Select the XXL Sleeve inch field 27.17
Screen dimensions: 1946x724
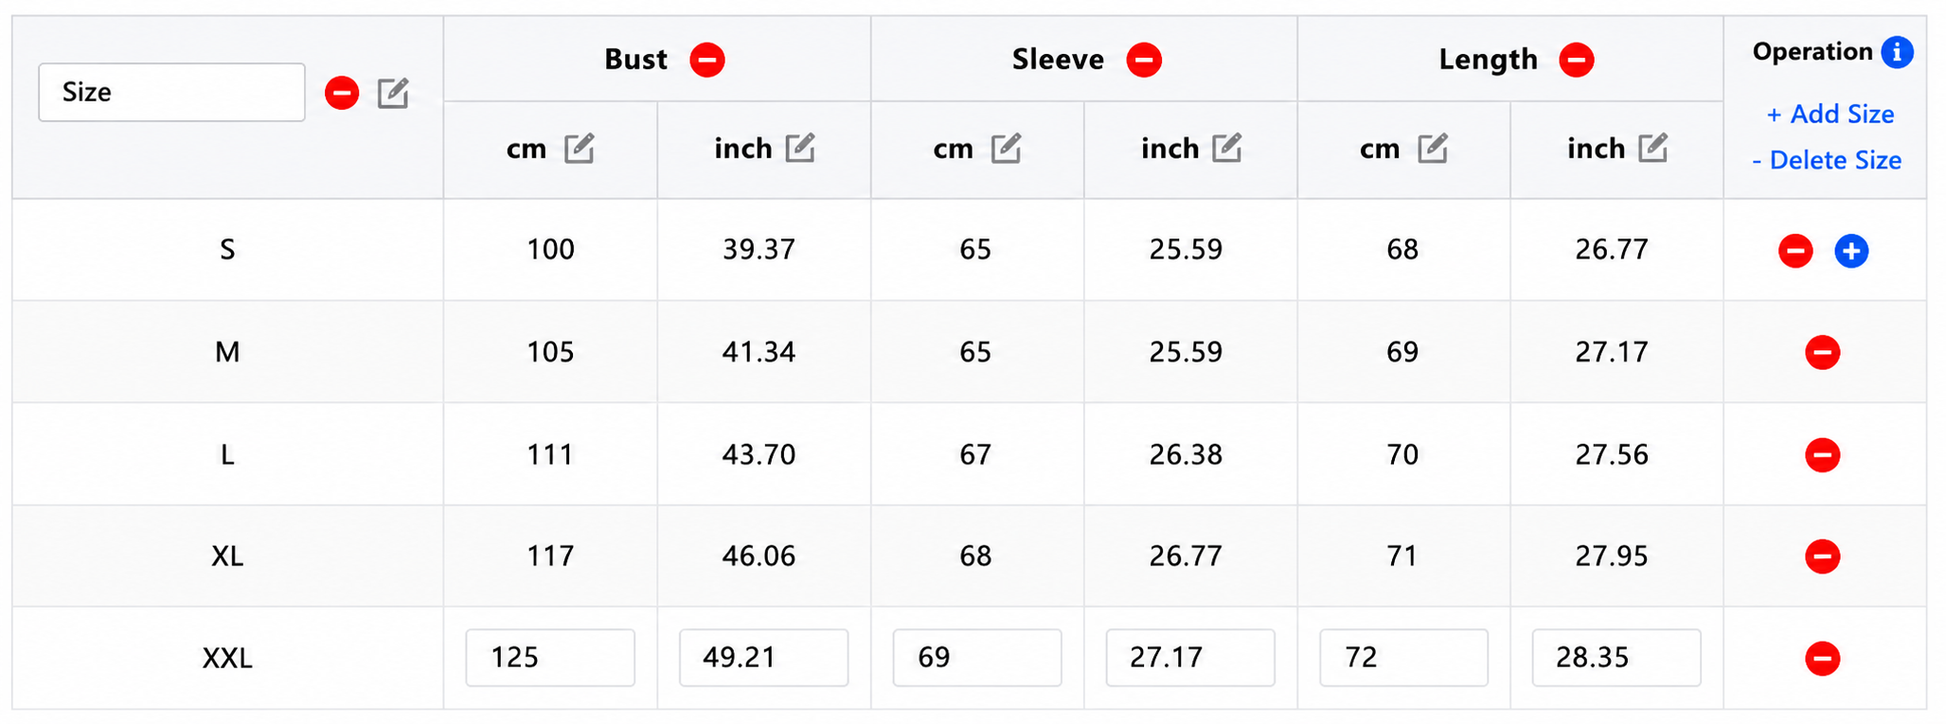point(1190,657)
